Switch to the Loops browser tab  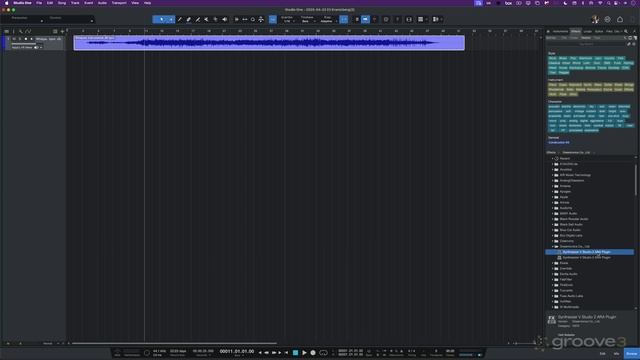coord(587,31)
